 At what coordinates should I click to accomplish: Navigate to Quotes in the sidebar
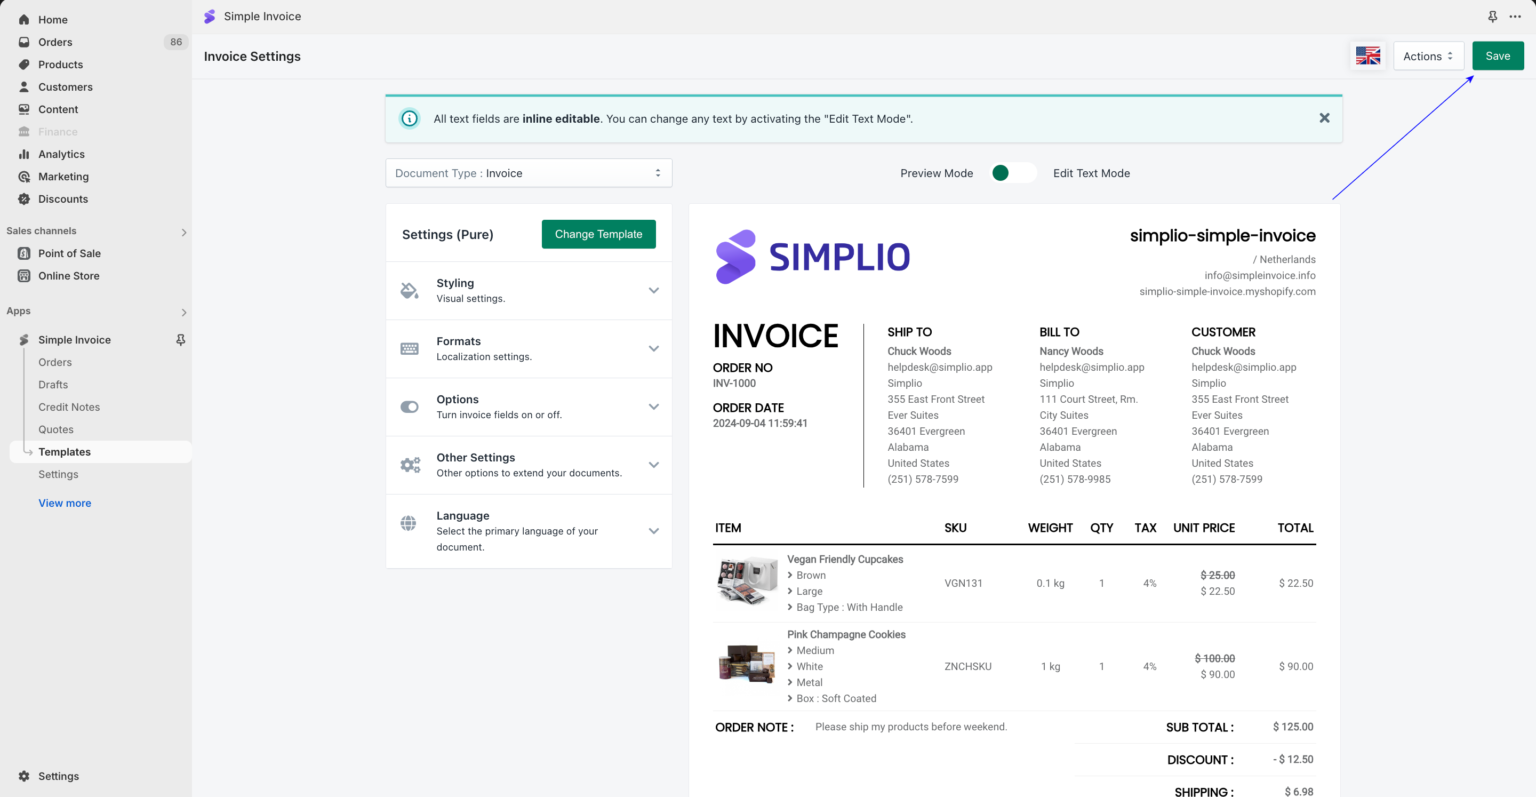pyautogui.click(x=57, y=429)
